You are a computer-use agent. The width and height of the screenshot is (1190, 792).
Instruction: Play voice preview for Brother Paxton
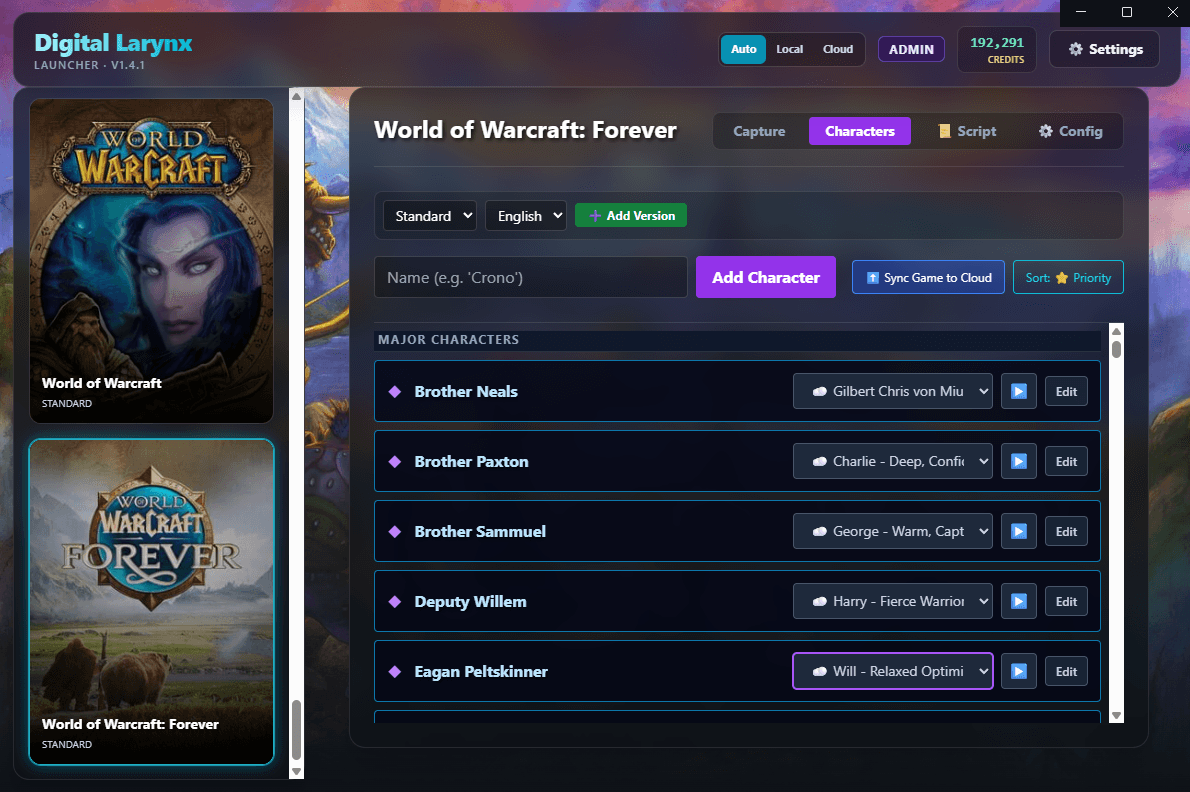[1018, 461]
